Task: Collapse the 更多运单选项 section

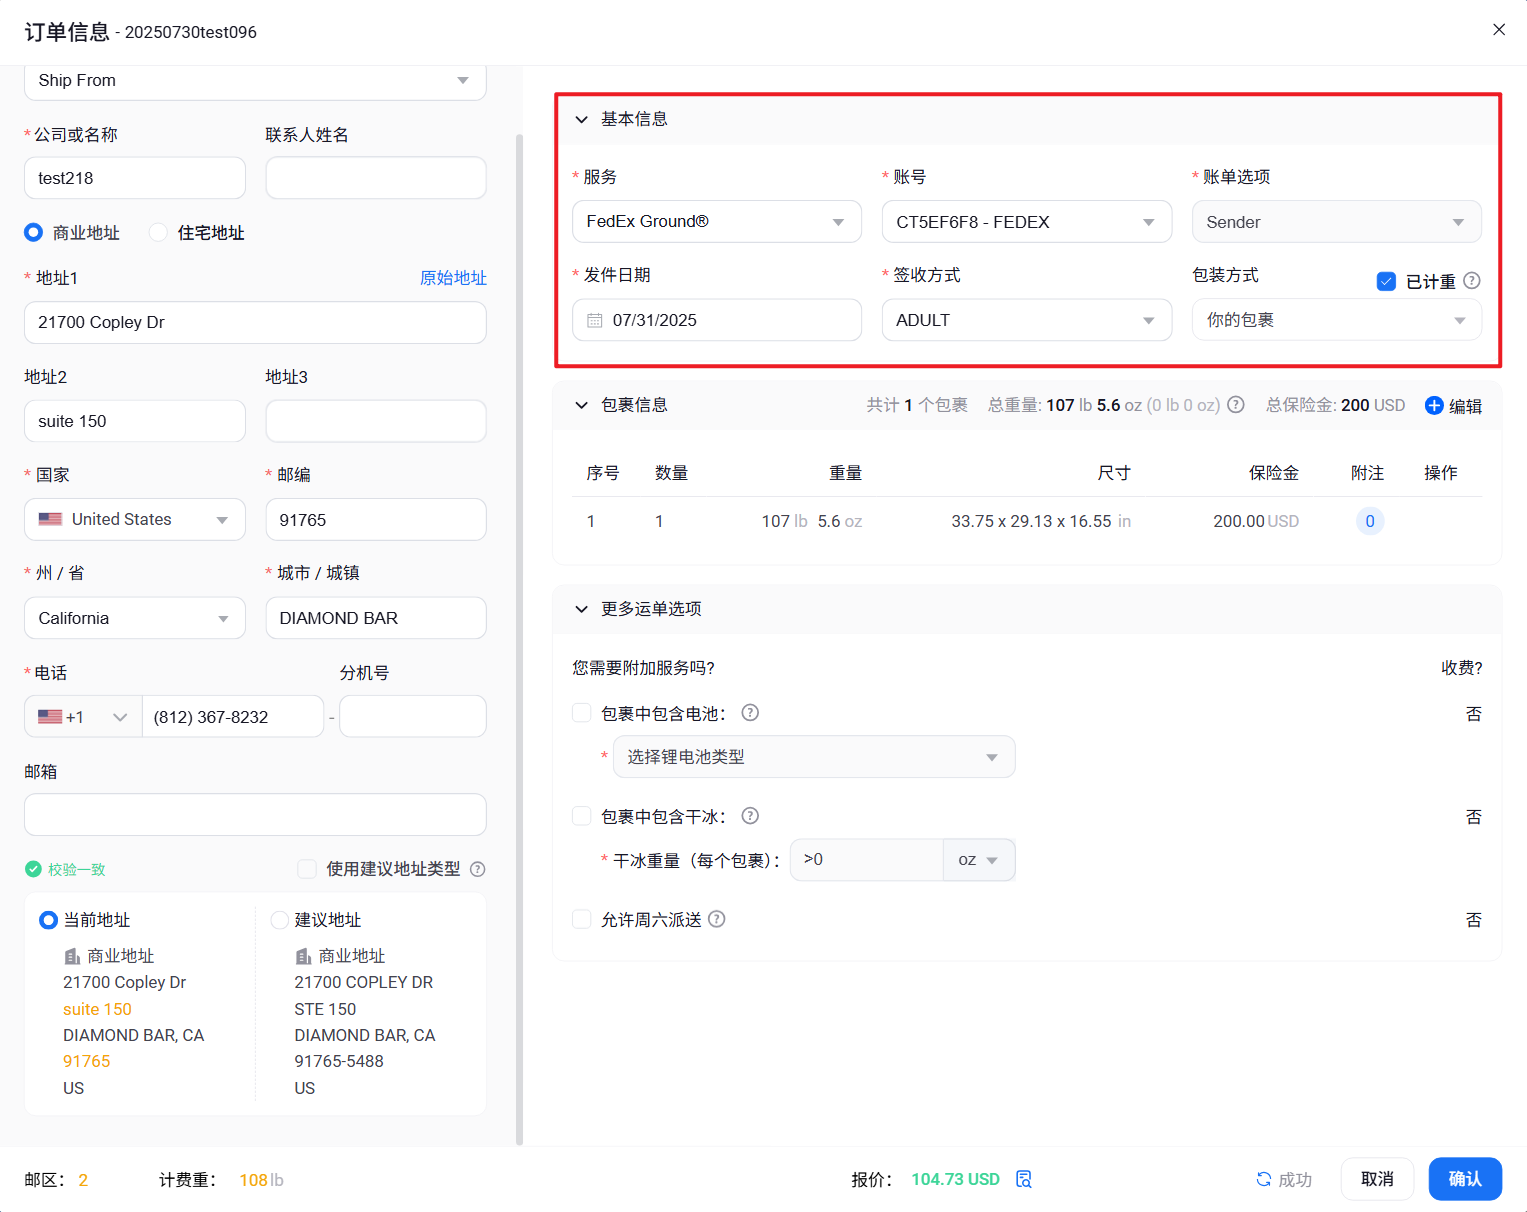Action: coord(581,609)
